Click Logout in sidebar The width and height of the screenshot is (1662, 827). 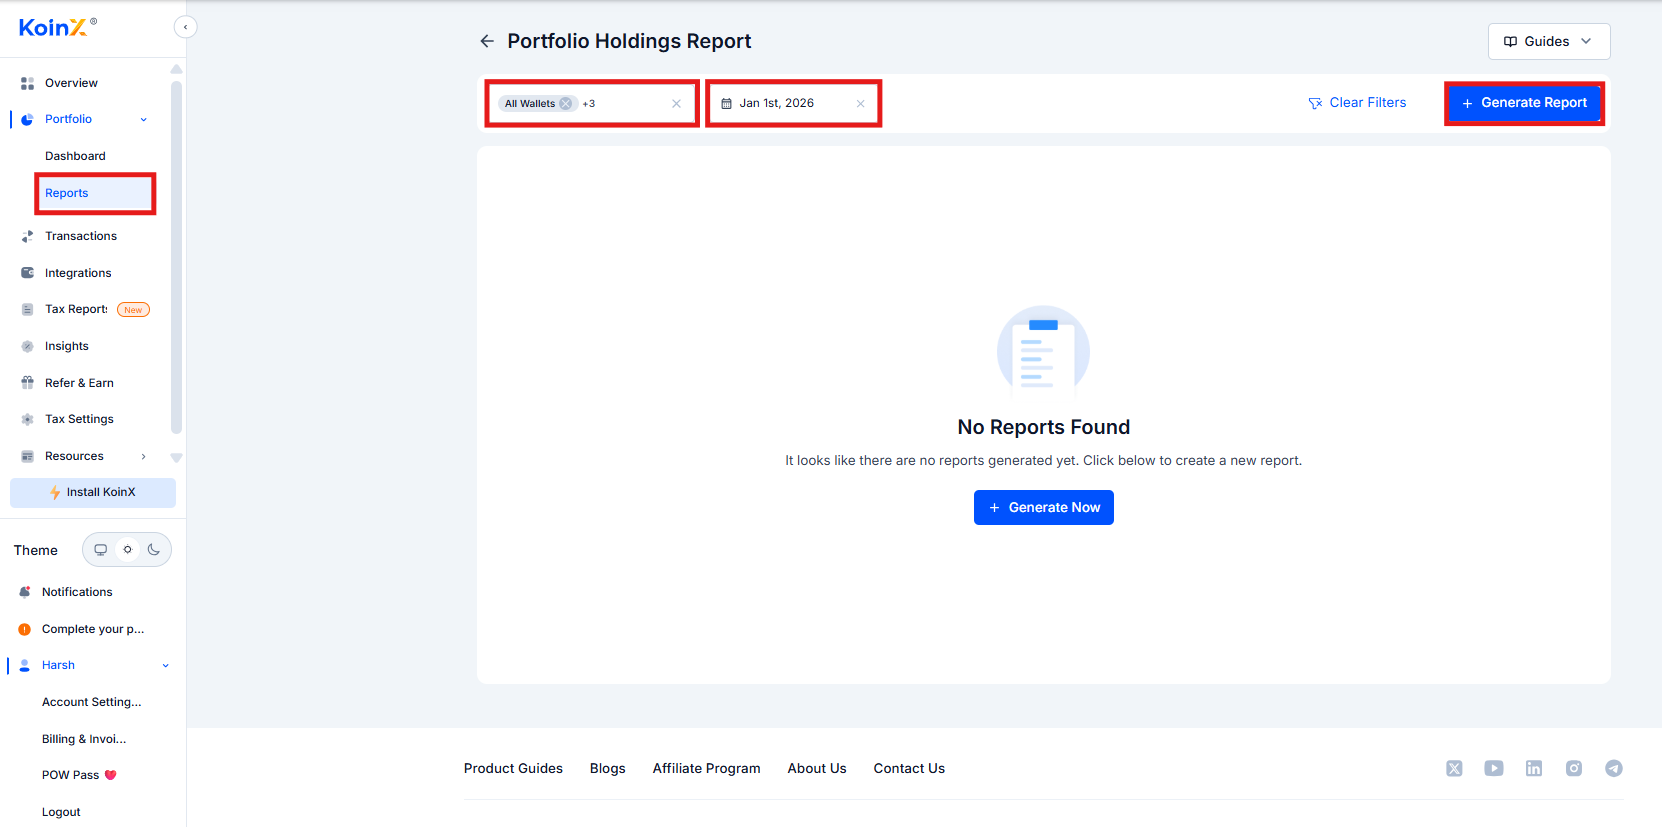(61, 812)
